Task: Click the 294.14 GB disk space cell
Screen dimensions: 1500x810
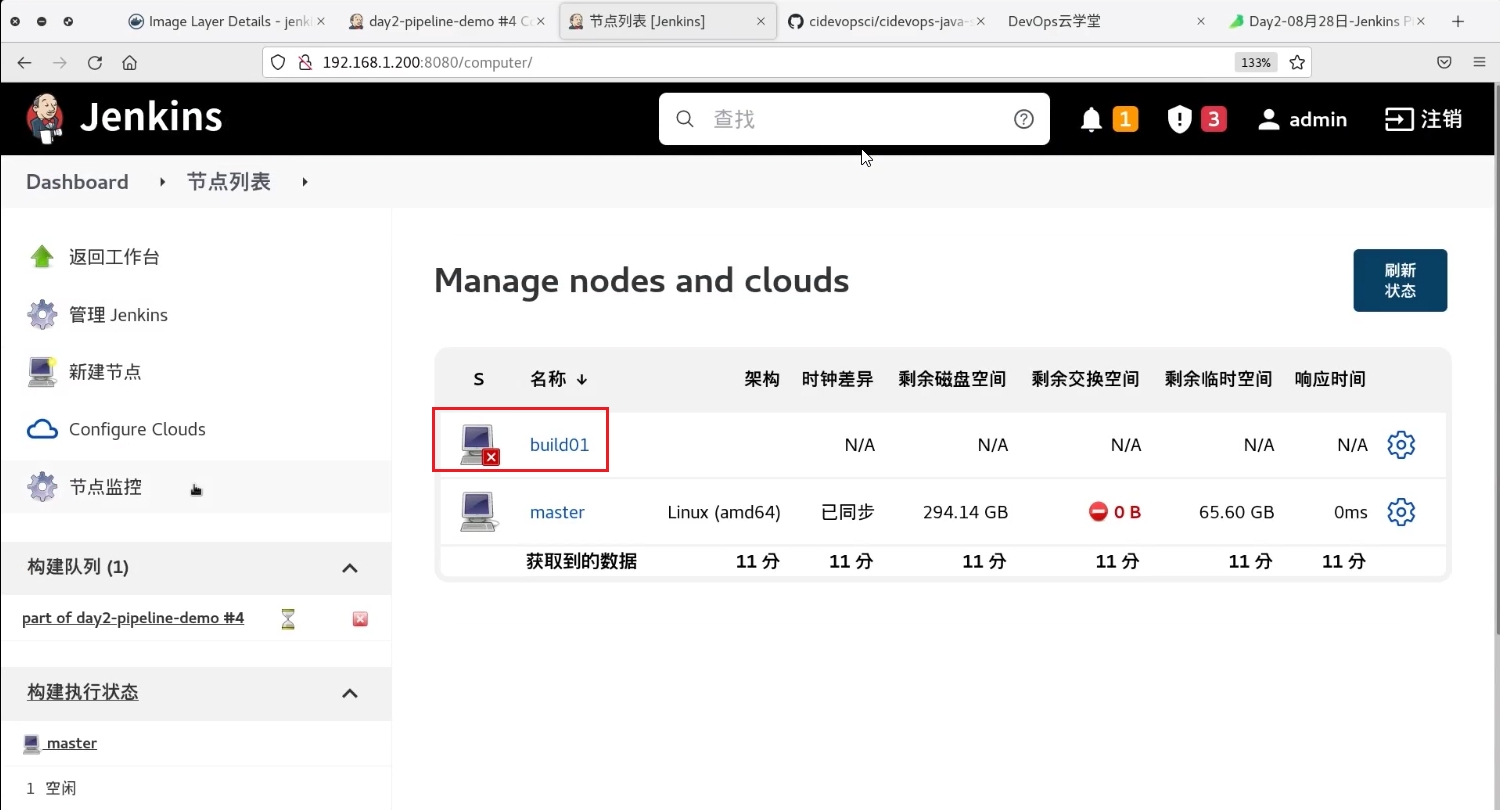Action: [x=965, y=512]
